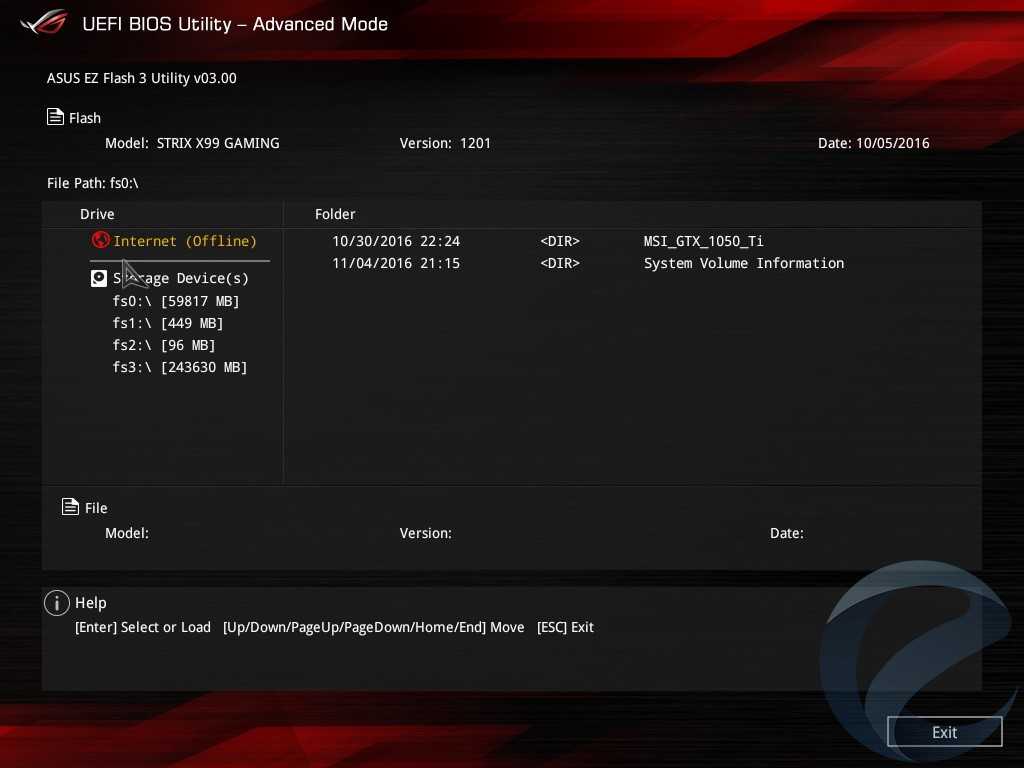1024x768 pixels.
Task: Click the Drive column header
Action: [97, 214]
